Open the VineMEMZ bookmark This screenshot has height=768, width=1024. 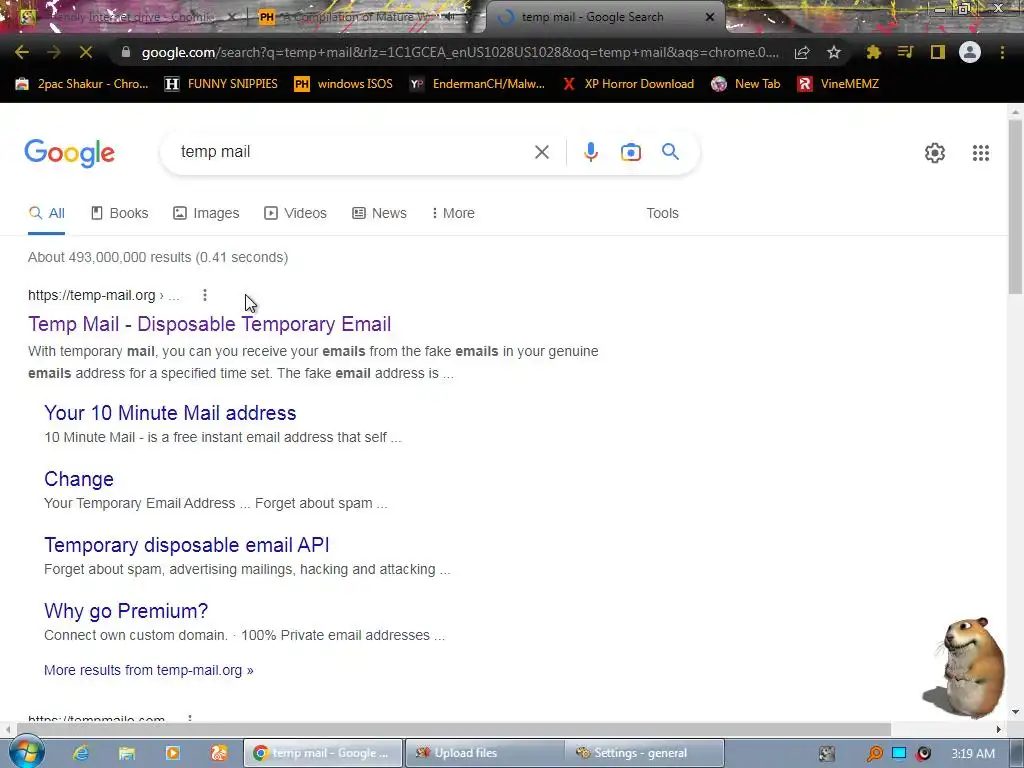click(x=838, y=84)
